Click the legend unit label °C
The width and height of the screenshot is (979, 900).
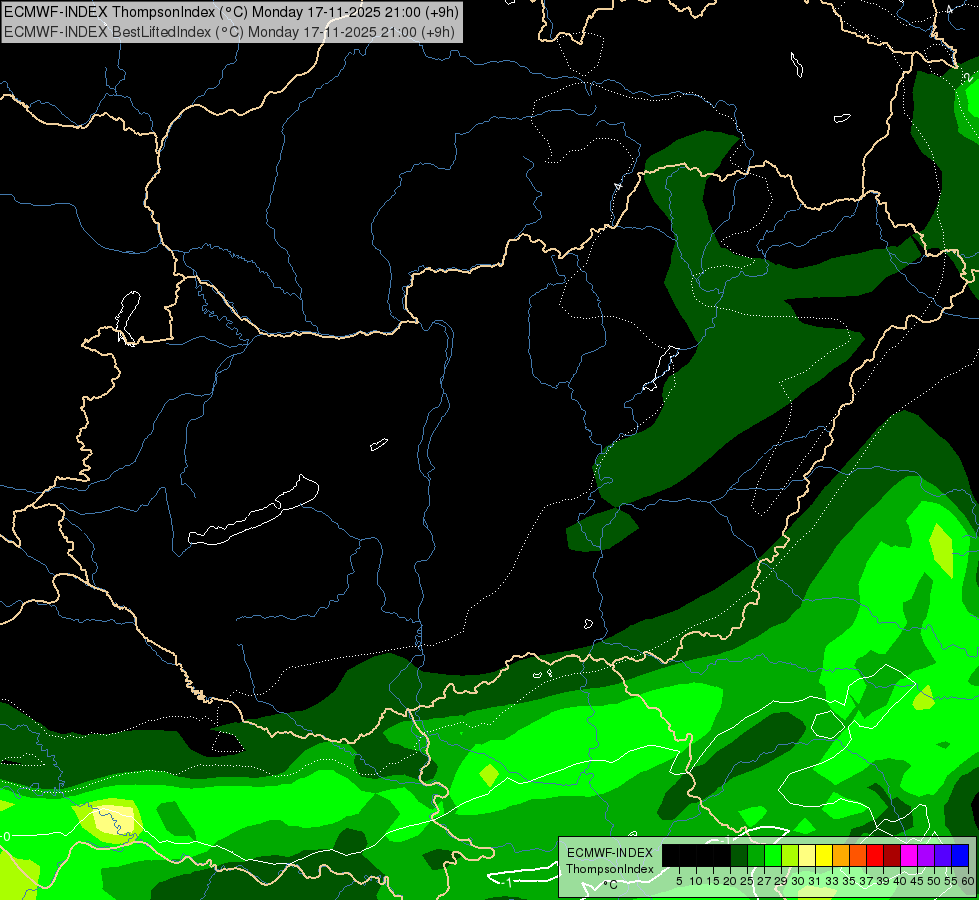click(x=610, y=884)
